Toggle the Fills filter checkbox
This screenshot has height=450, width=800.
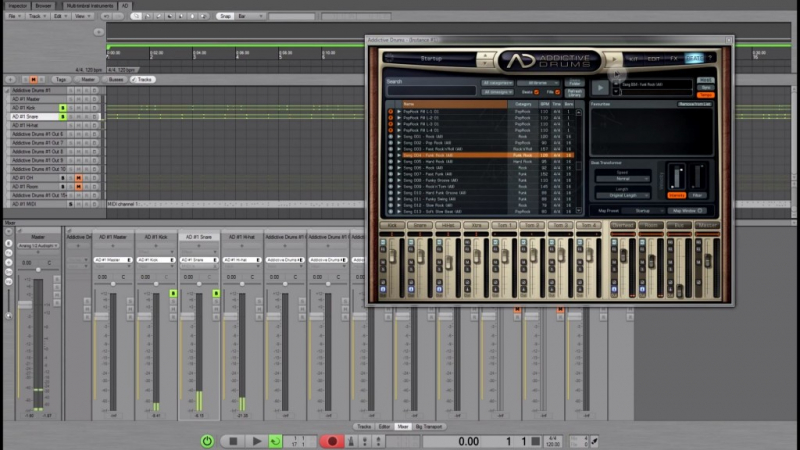click(558, 92)
